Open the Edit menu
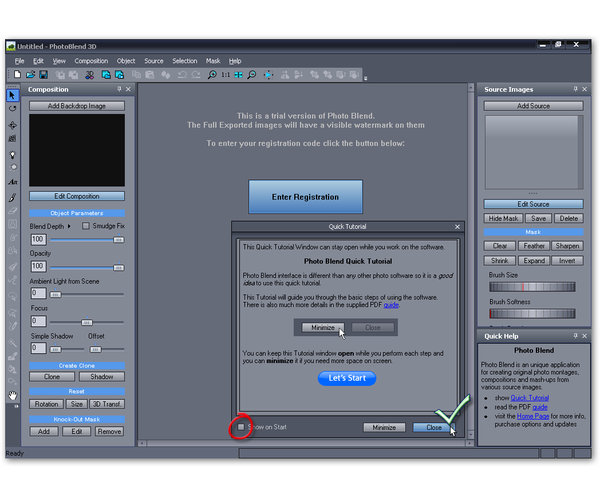600x500 pixels. pos(38,61)
